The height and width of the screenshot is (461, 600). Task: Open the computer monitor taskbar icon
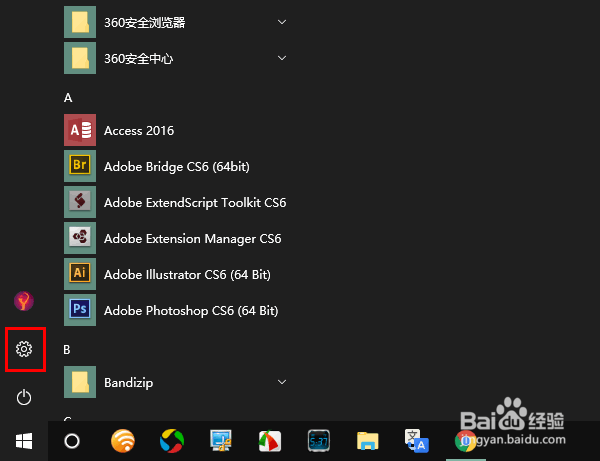point(221,441)
